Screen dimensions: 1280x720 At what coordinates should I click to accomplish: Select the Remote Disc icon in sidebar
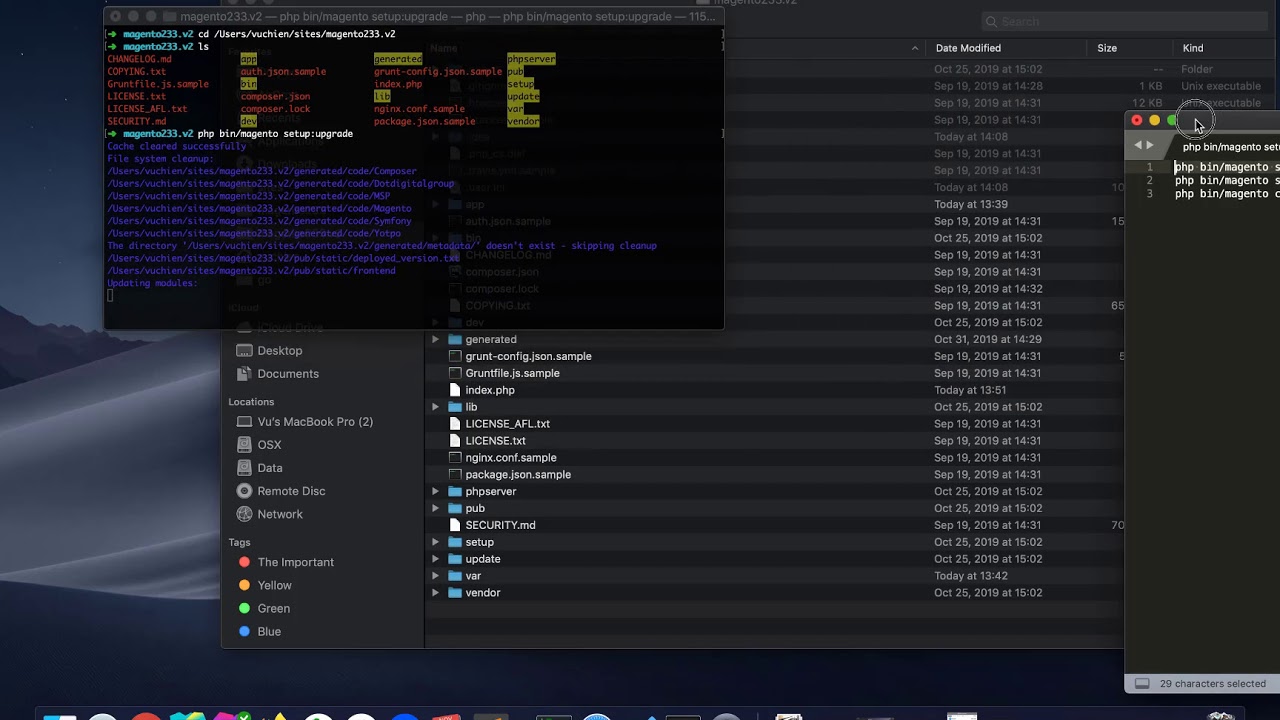244,491
